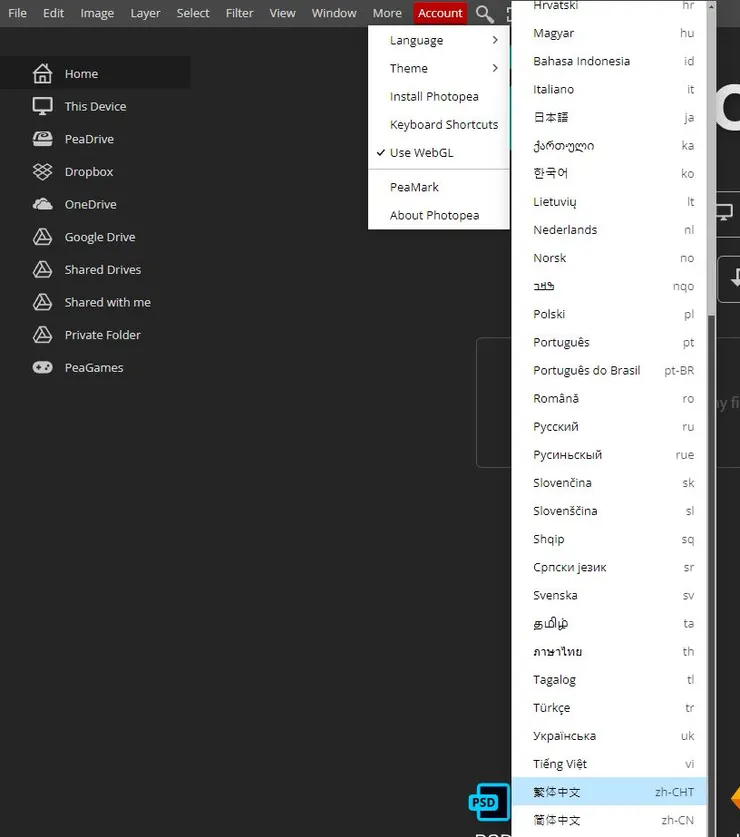The height and width of the screenshot is (837, 740).
Task: Select This Device monitor icon
Action: coord(43,106)
